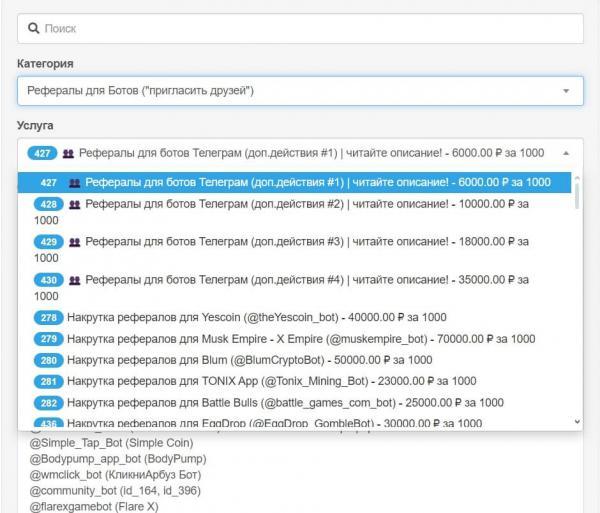
Task: Click the people icon in option 428
Action: coord(74,204)
